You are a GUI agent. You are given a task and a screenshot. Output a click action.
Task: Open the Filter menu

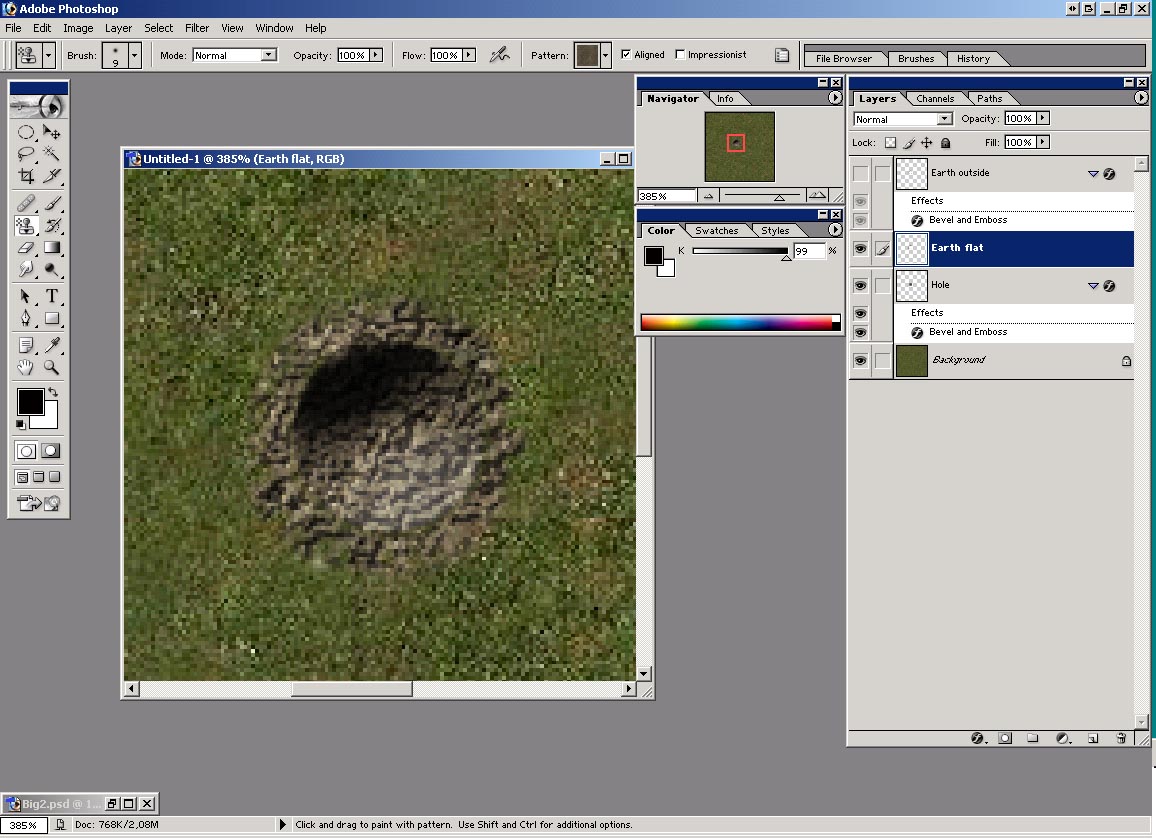197,28
